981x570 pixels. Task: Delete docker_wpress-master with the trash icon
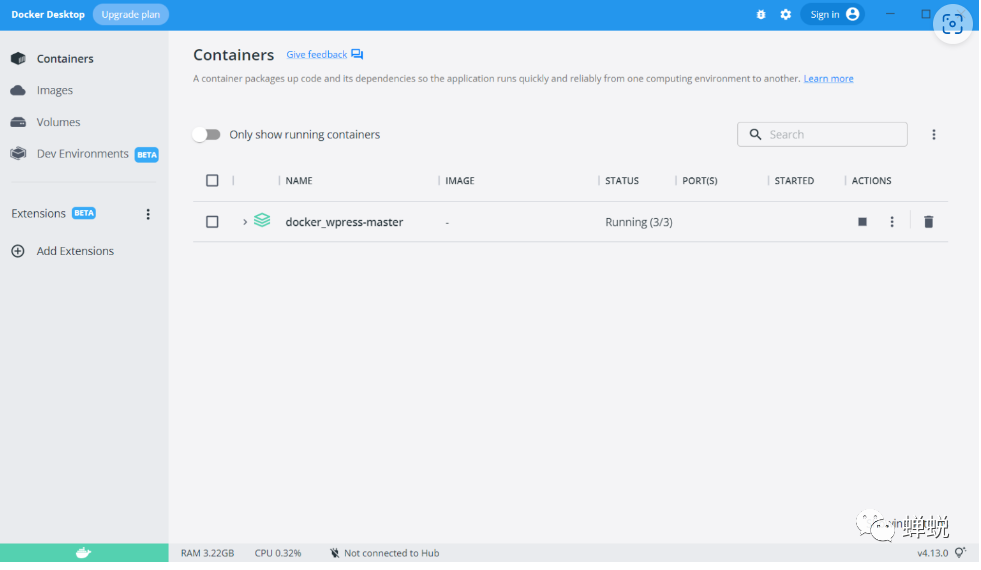928,222
